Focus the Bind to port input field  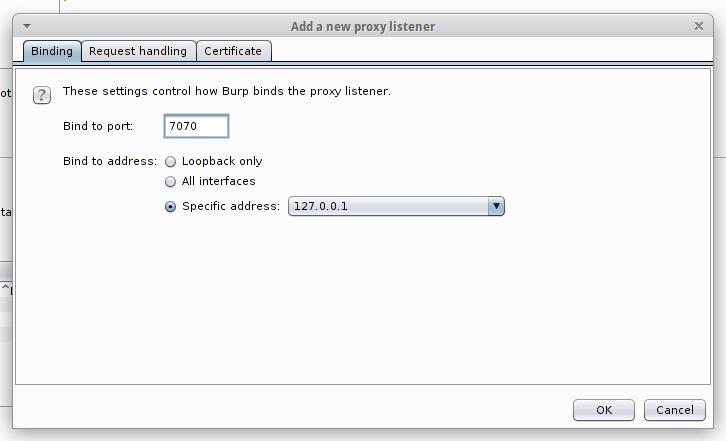point(196,126)
